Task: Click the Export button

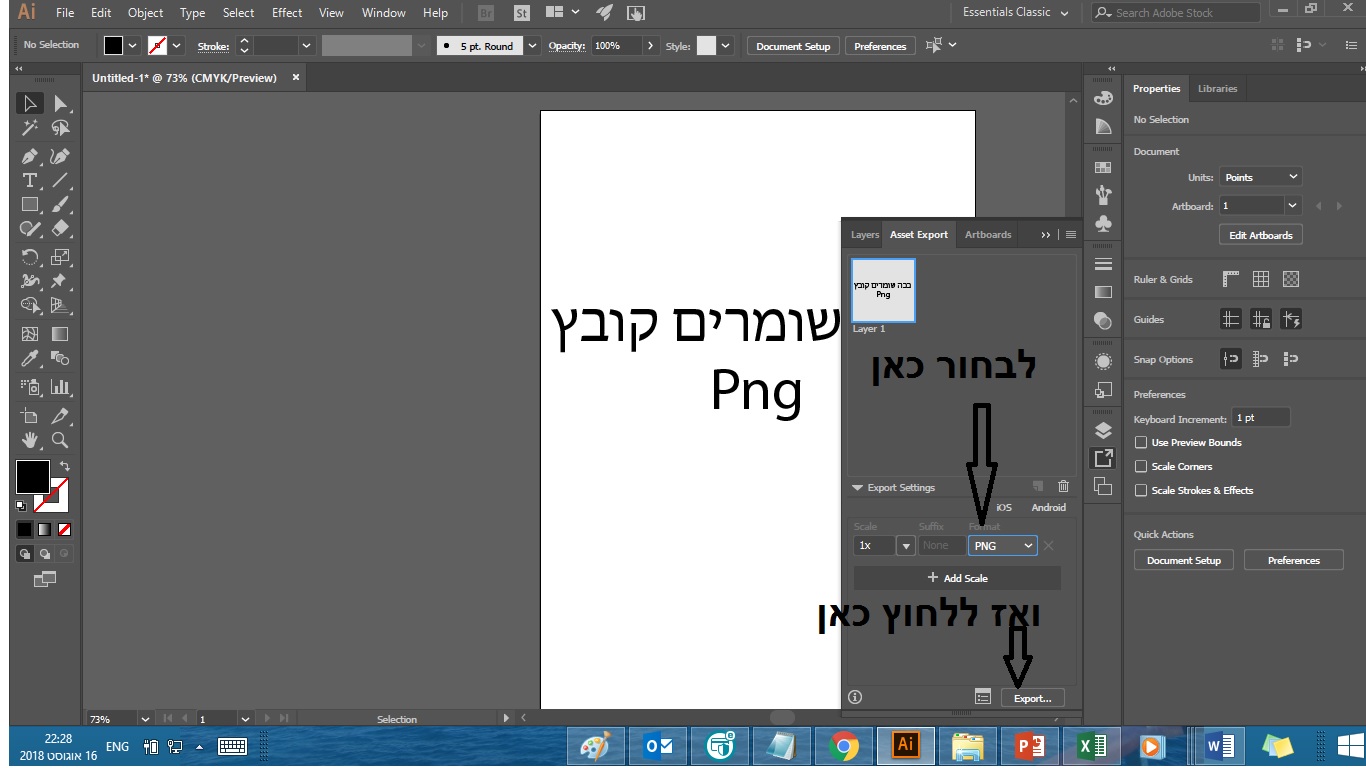Action: point(1032,697)
